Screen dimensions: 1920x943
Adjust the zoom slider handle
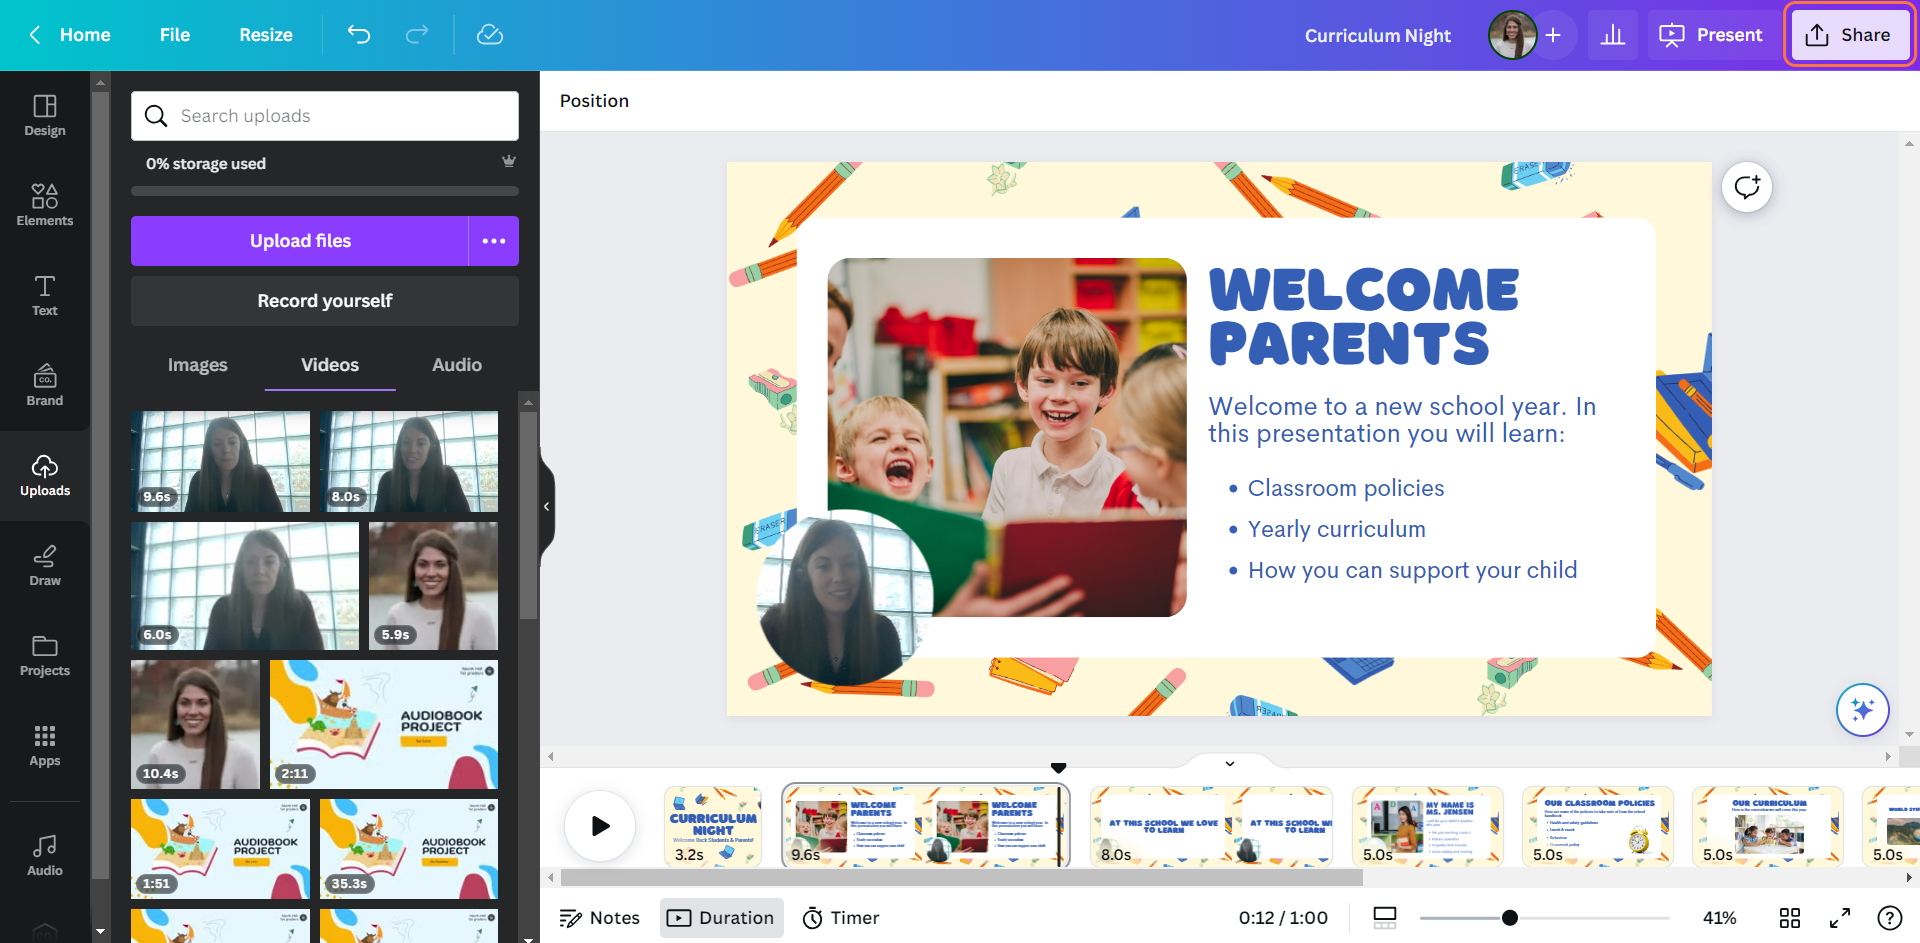[1510, 918]
